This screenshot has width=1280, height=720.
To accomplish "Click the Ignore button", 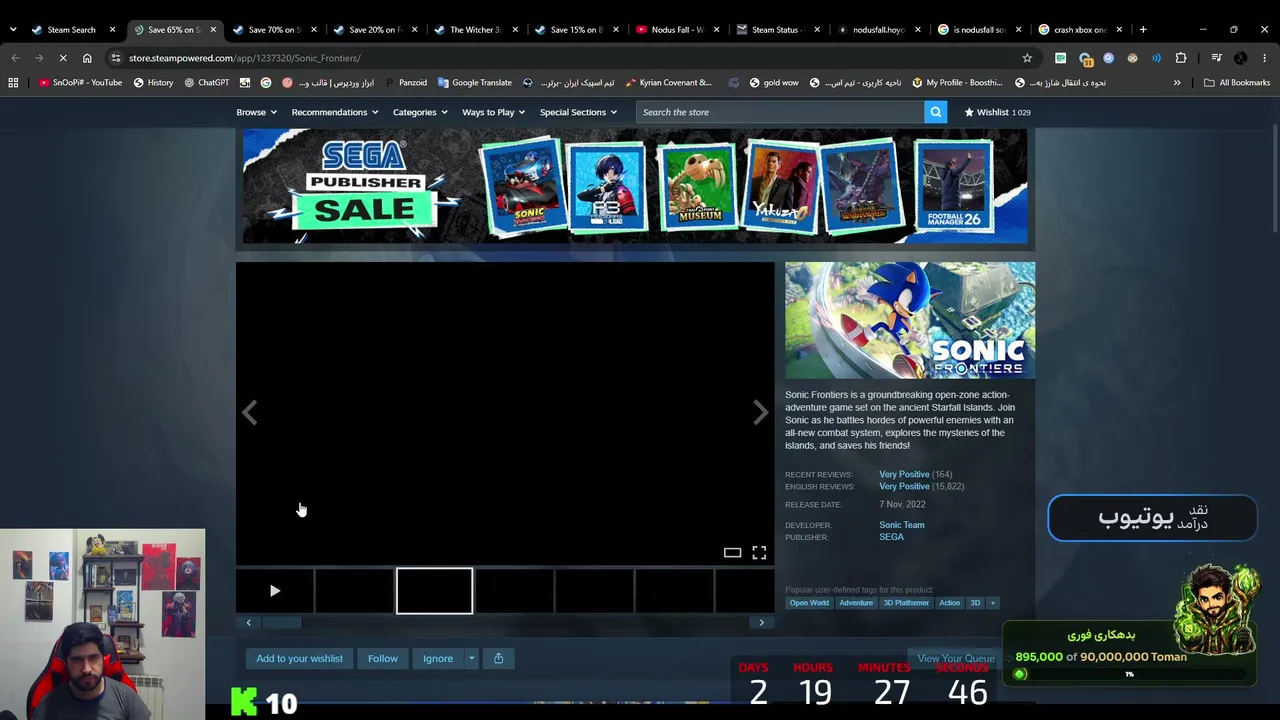I will pos(438,658).
